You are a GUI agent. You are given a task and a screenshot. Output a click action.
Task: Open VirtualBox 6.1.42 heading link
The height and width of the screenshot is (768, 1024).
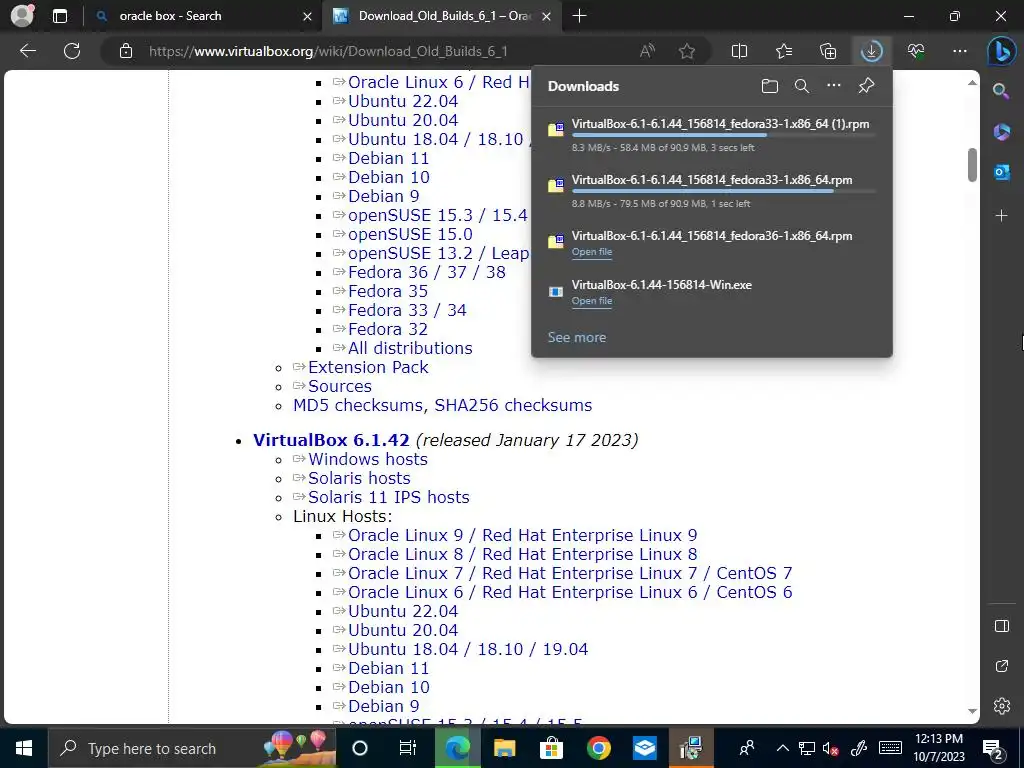(x=331, y=440)
